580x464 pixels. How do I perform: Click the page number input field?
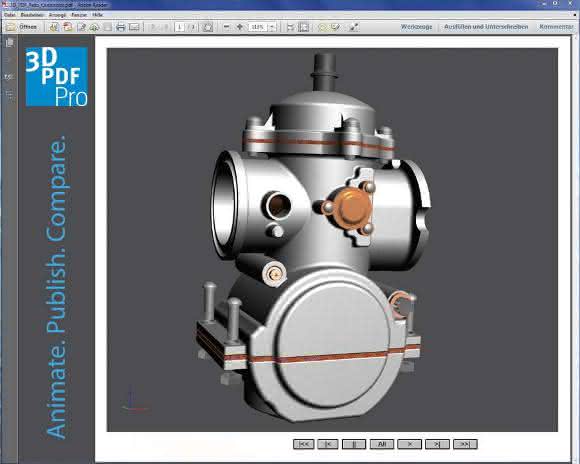179,27
